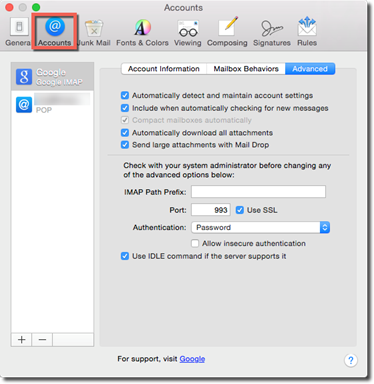The width and height of the screenshot is (374, 384).
Task: Open the Authentication dropdown
Action: click(x=261, y=227)
